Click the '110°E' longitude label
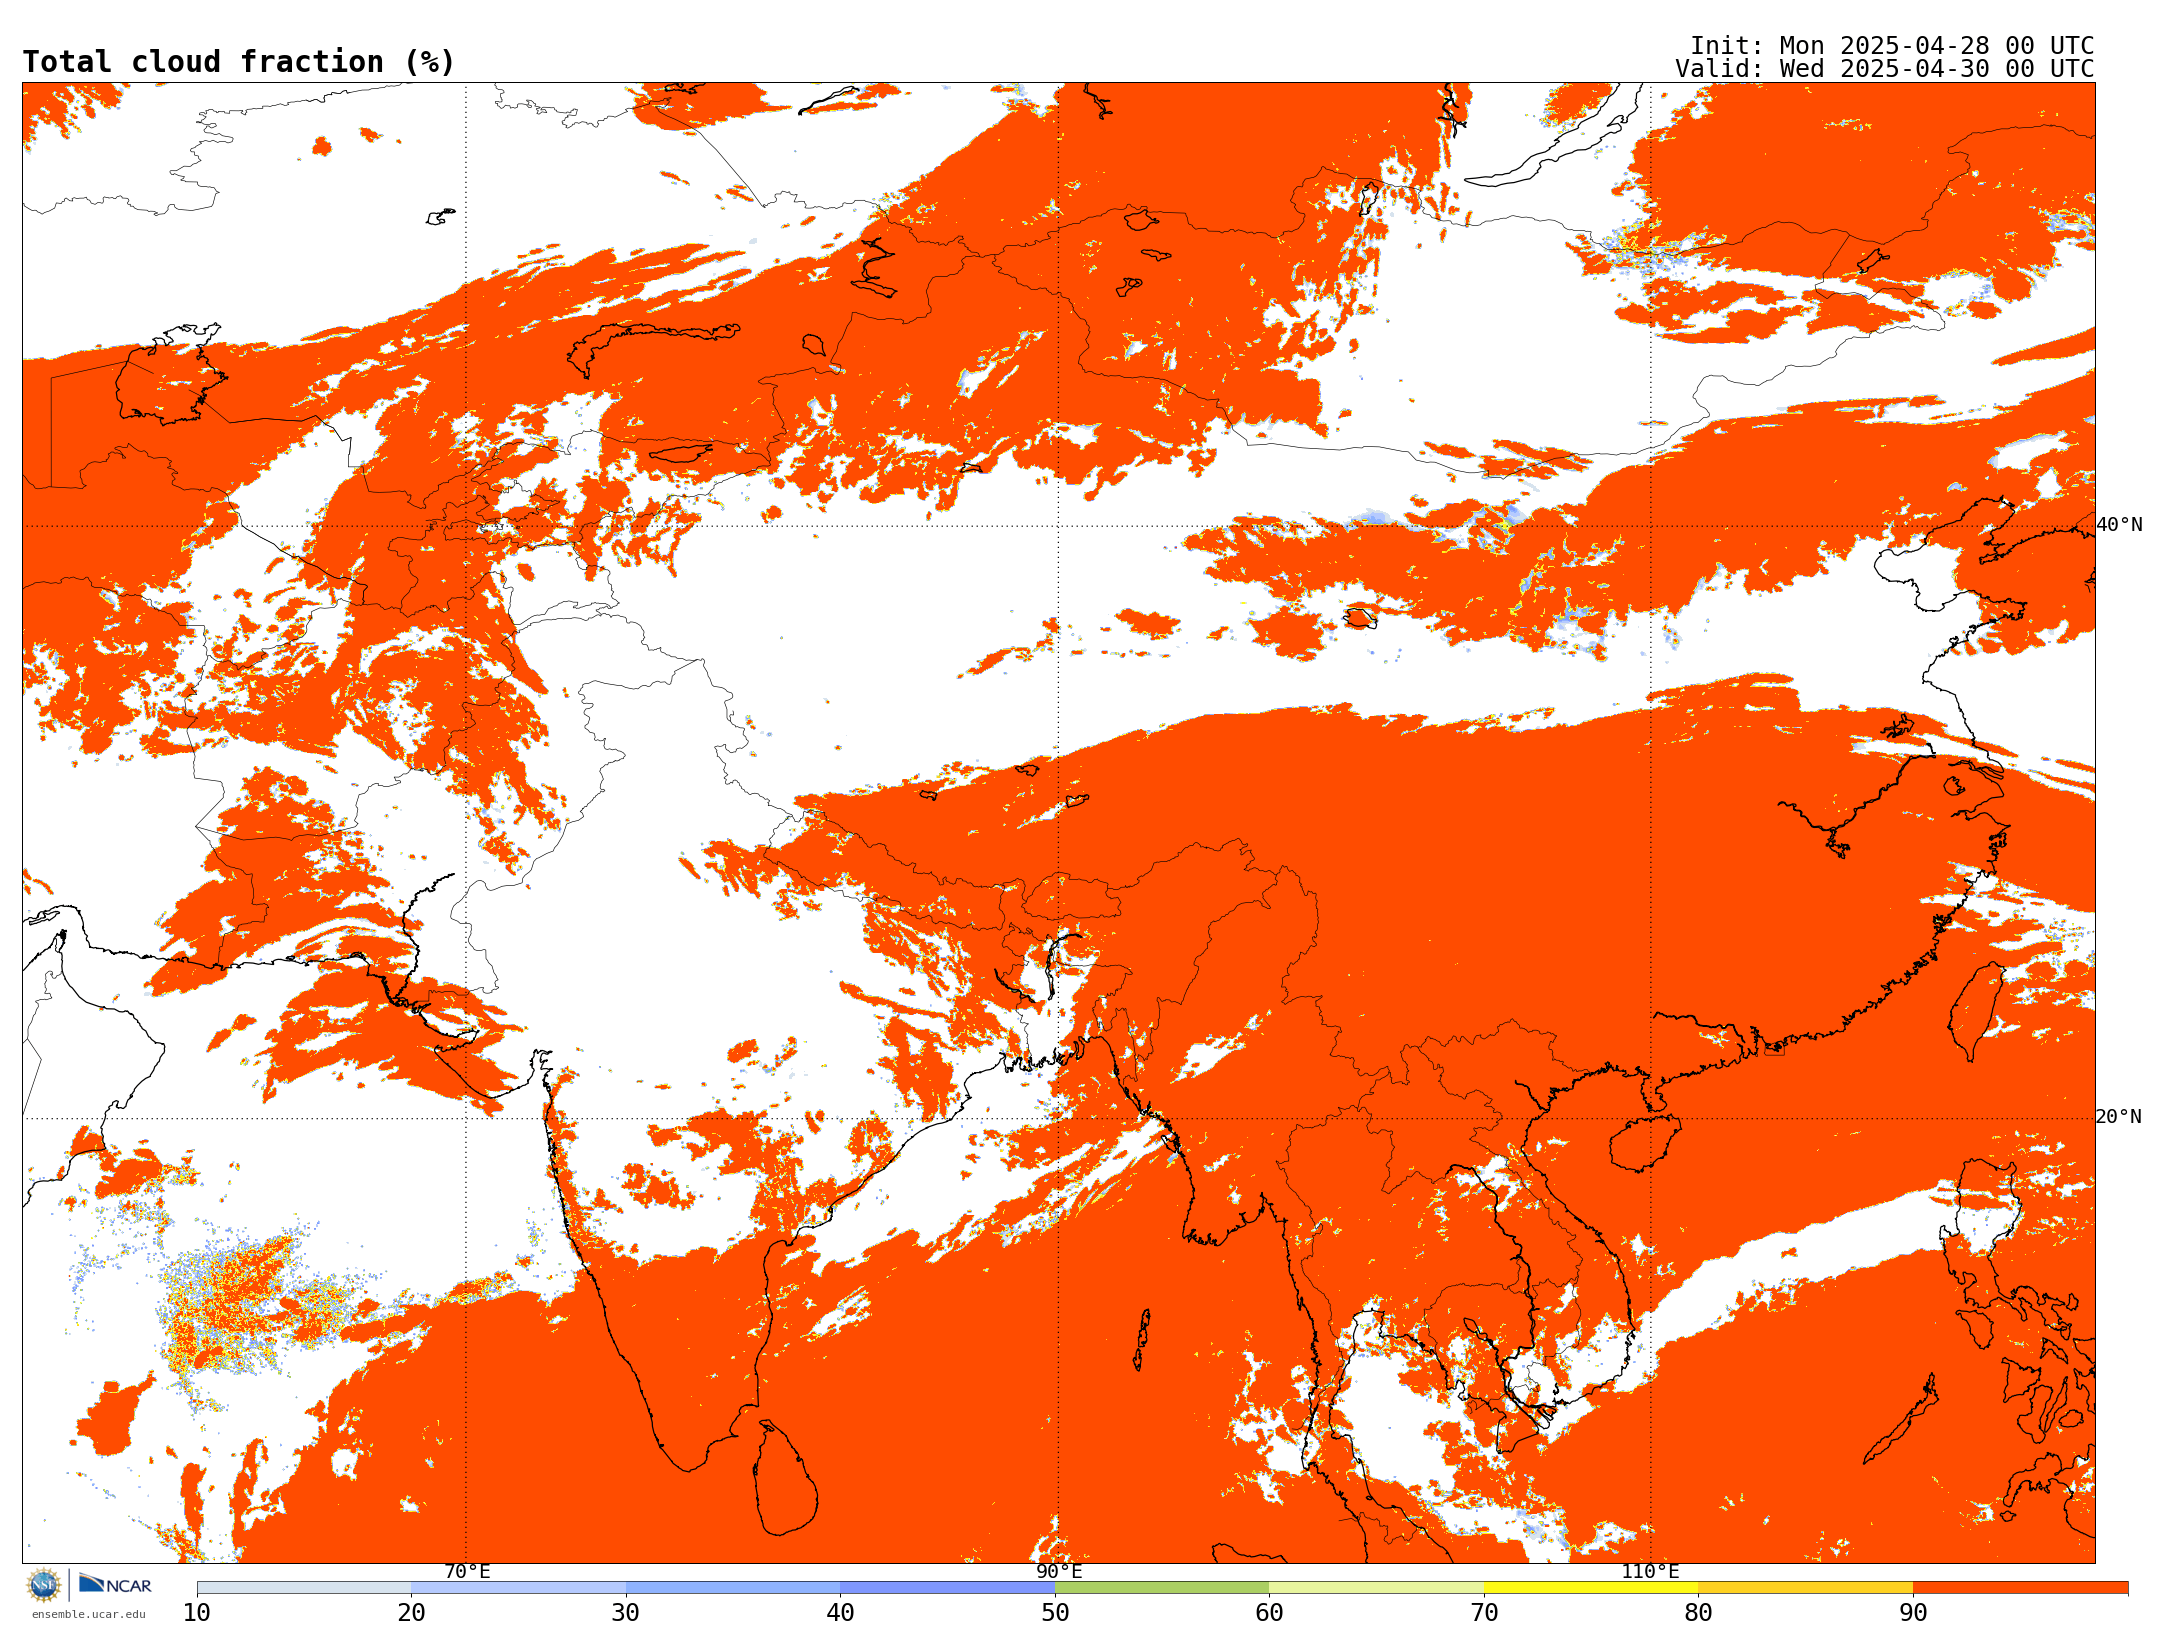2160x1626 pixels. click(x=1650, y=1572)
